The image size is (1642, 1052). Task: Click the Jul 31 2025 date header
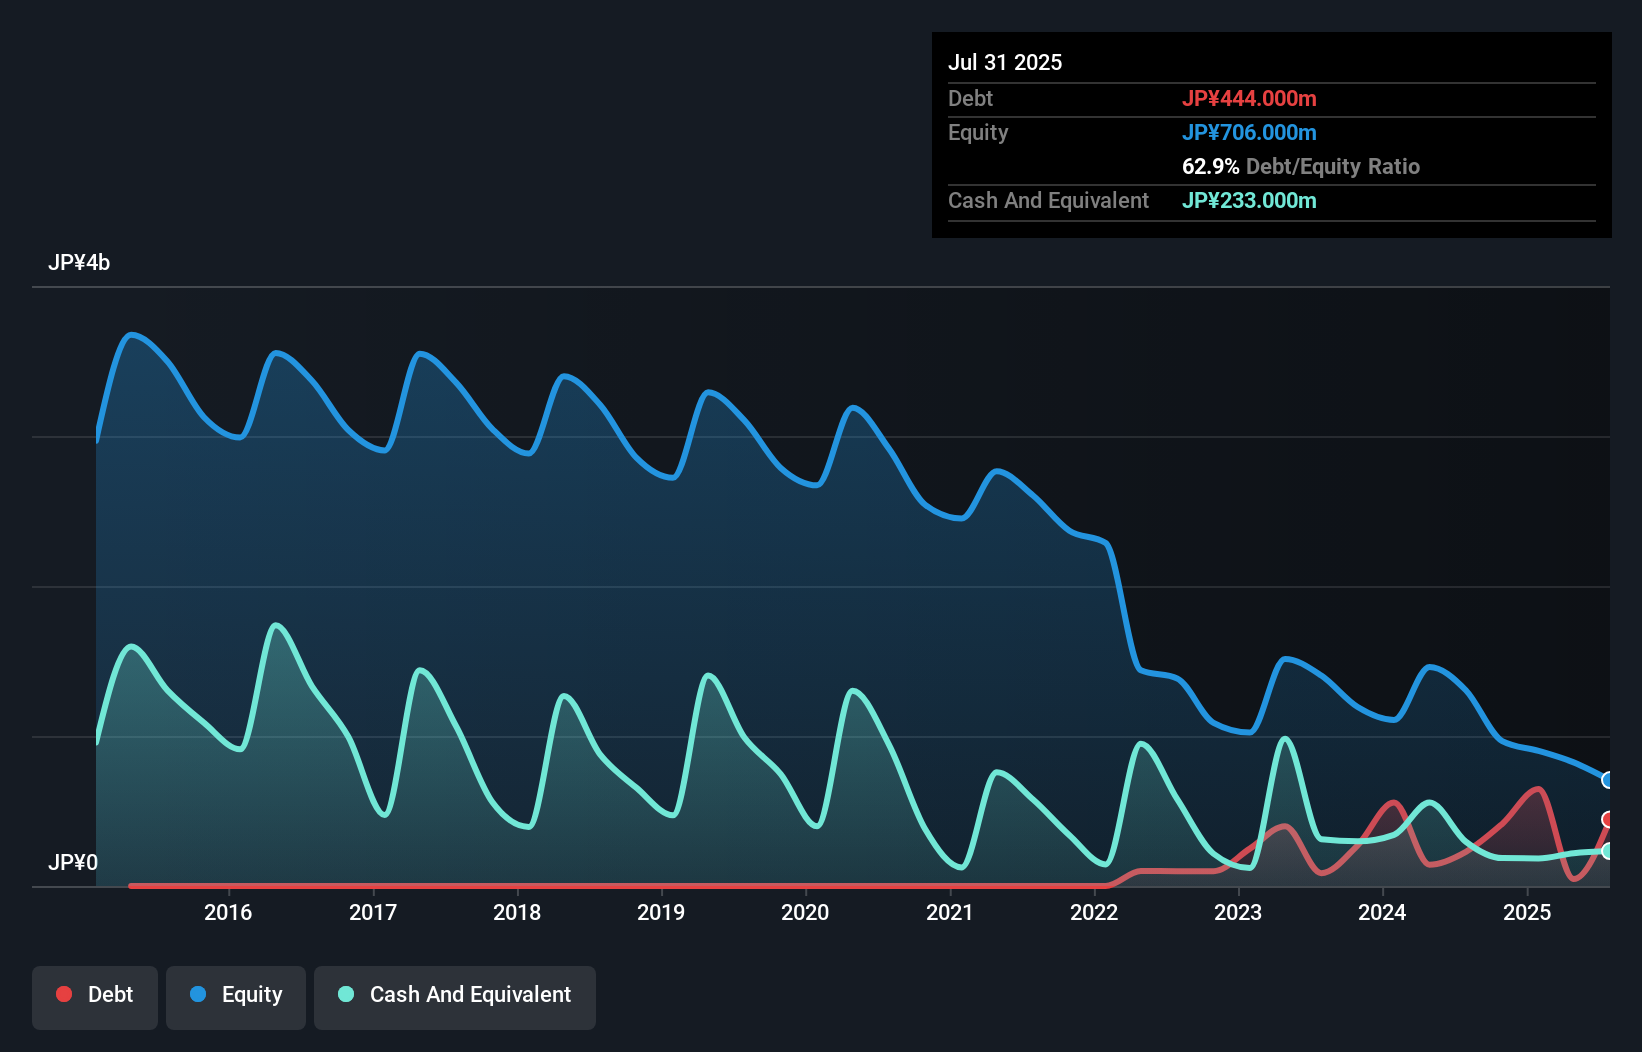coord(1004,61)
